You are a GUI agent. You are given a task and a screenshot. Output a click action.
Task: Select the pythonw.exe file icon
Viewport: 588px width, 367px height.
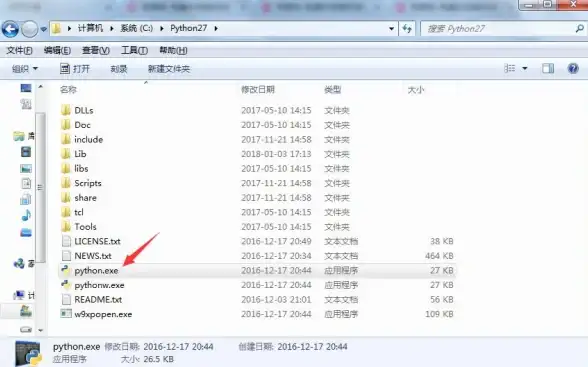[66, 285]
